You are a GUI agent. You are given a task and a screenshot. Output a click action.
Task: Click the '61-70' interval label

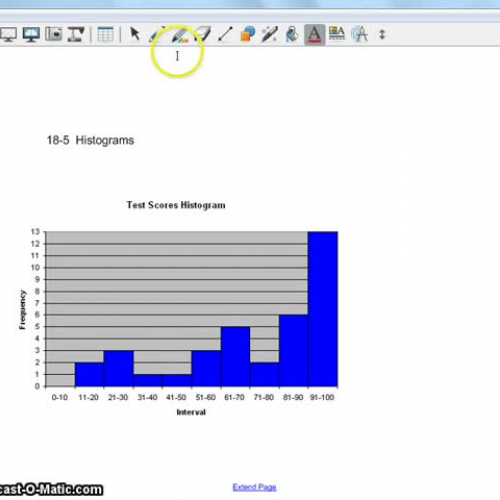(234, 397)
